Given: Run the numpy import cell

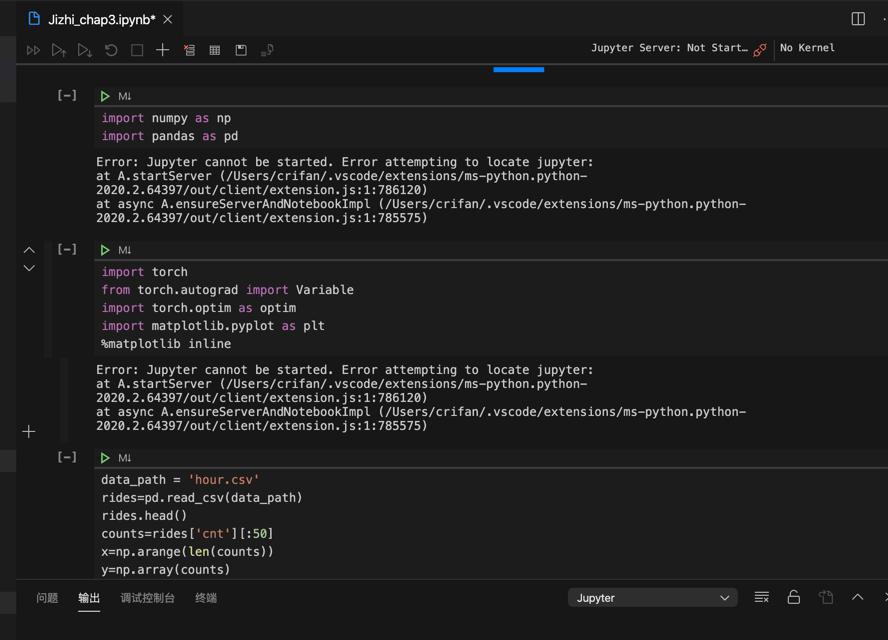Looking at the screenshot, I should pos(105,96).
